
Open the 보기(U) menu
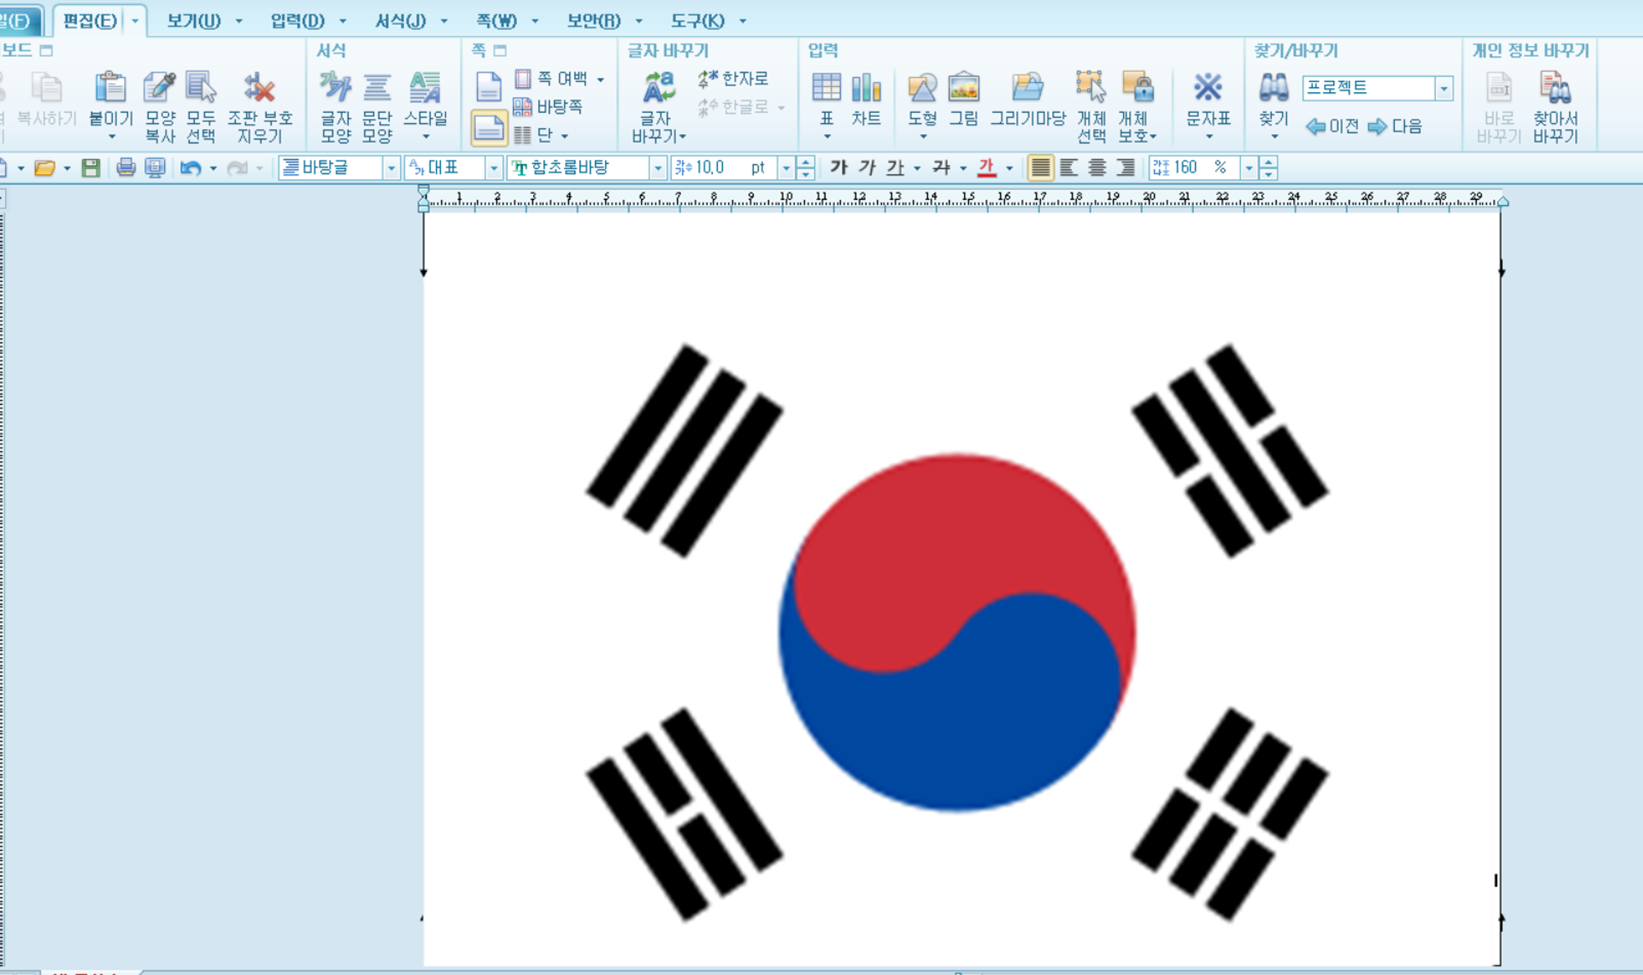tap(193, 20)
